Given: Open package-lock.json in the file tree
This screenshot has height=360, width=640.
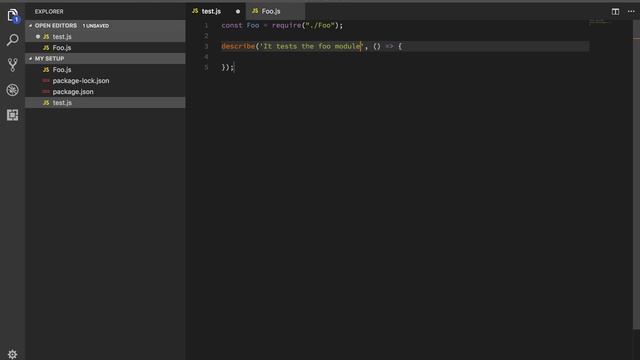Looking at the screenshot, I should [105, 80].
